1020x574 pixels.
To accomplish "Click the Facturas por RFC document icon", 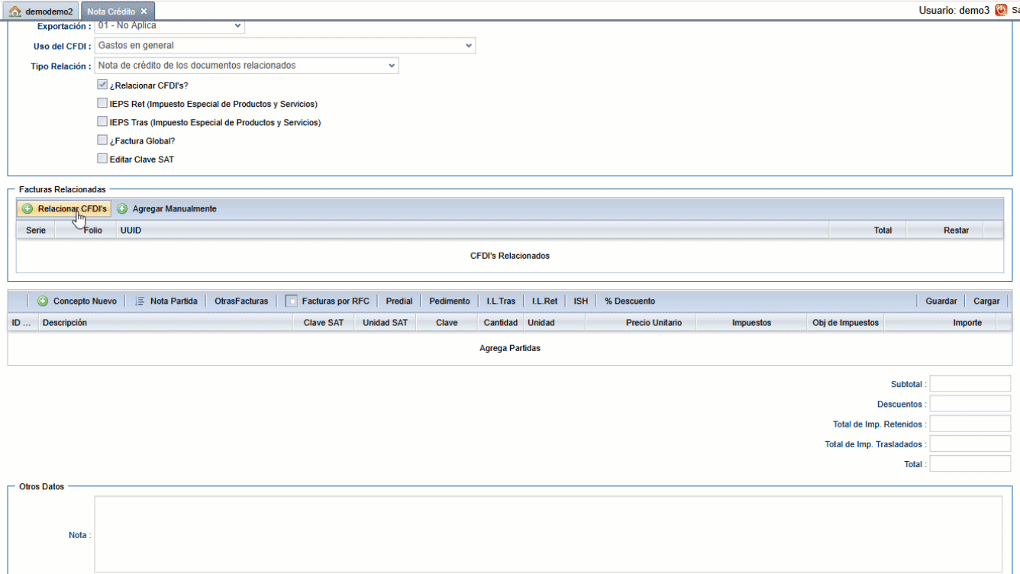I will (291, 301).
